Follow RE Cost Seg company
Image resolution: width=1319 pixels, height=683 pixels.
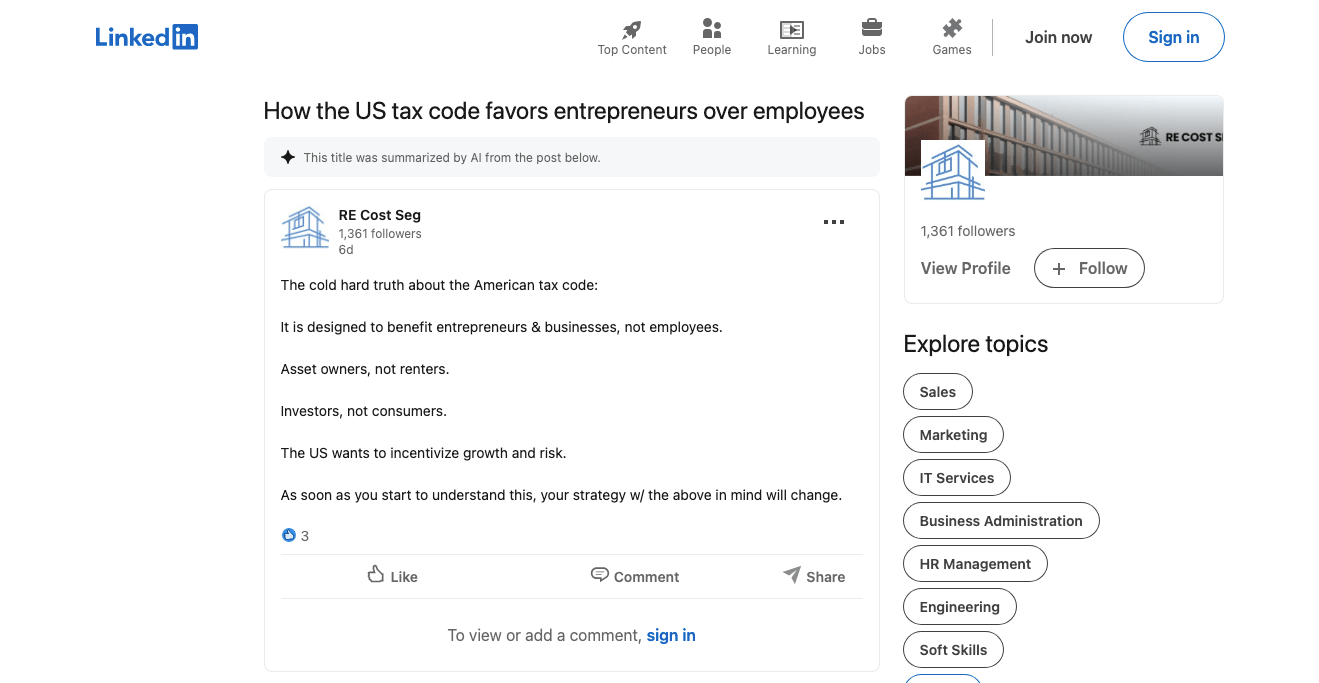[x=1089, y=268]
